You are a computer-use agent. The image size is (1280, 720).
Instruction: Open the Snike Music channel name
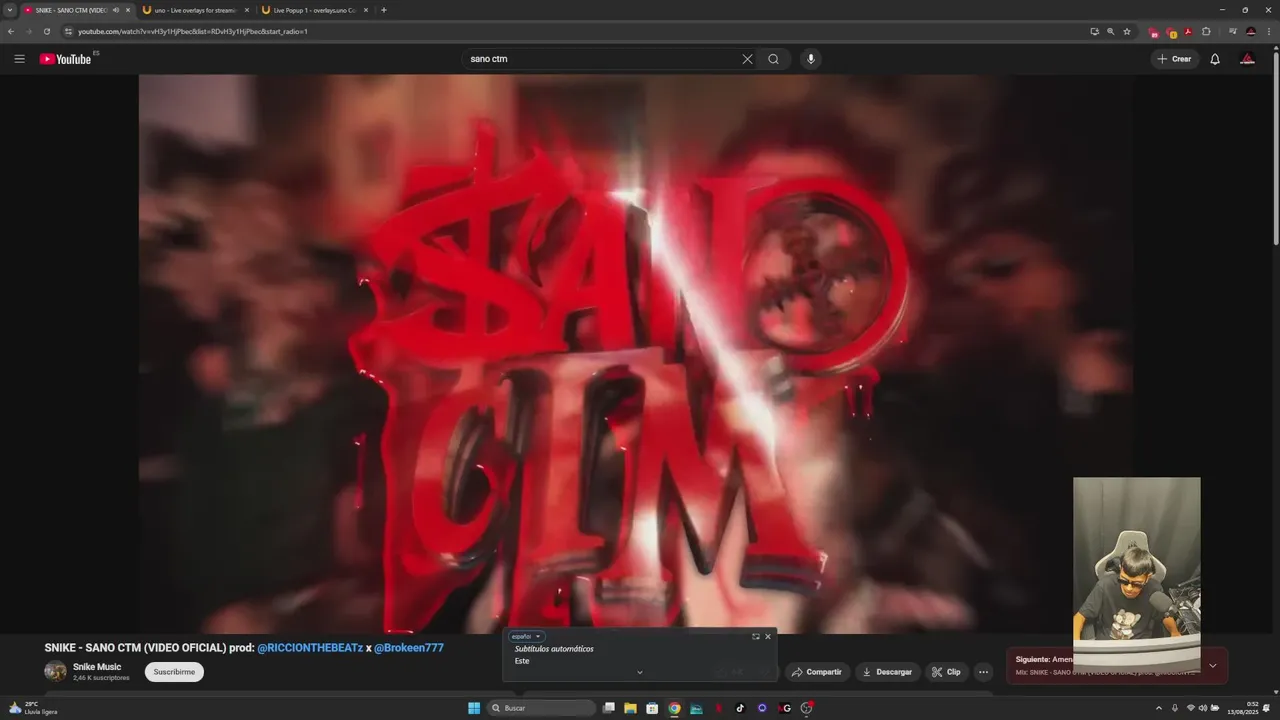(97, 667)
